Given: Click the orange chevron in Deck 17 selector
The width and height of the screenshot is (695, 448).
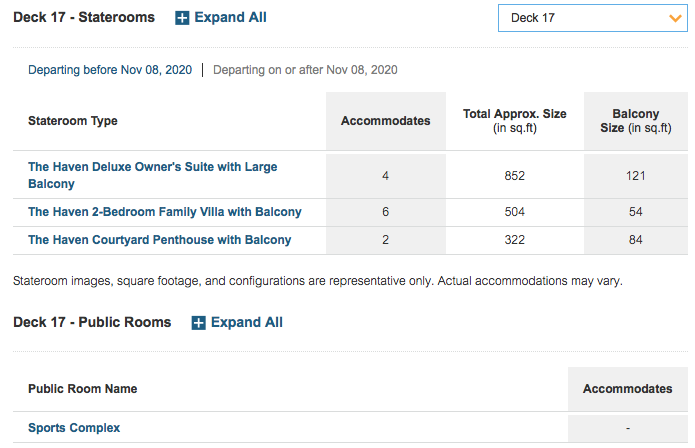Looking at the screenshot, I should click(675, 18).
